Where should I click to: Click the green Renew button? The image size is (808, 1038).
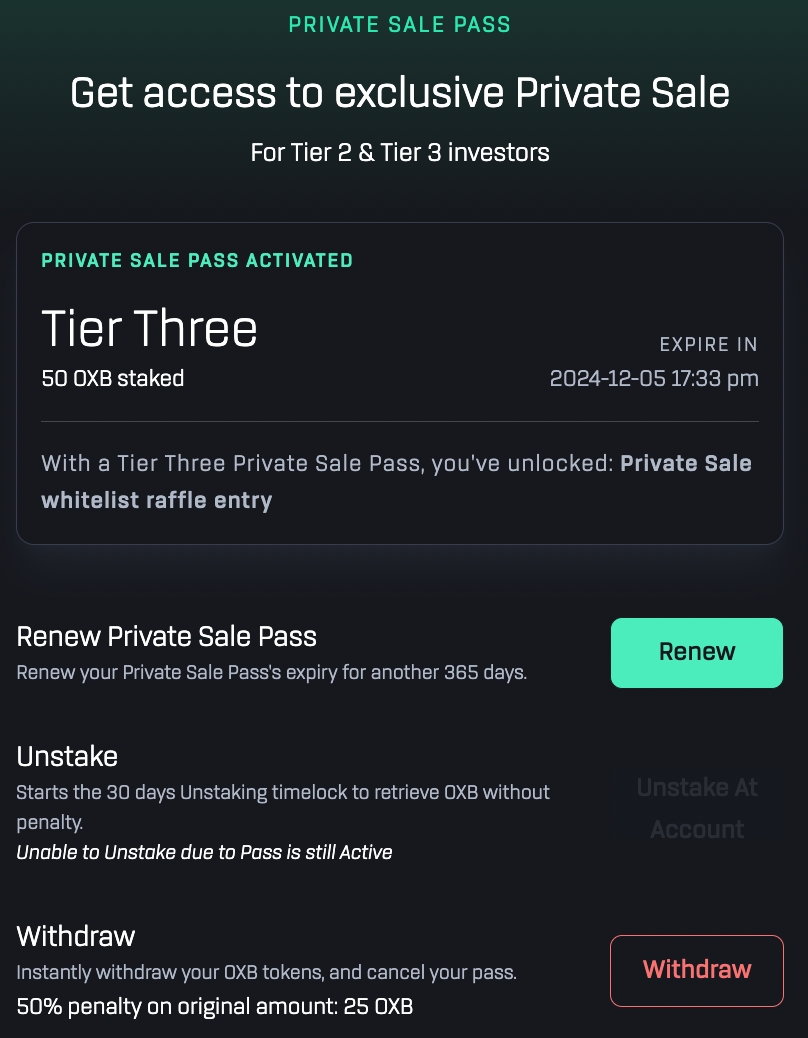click(696, 652)
